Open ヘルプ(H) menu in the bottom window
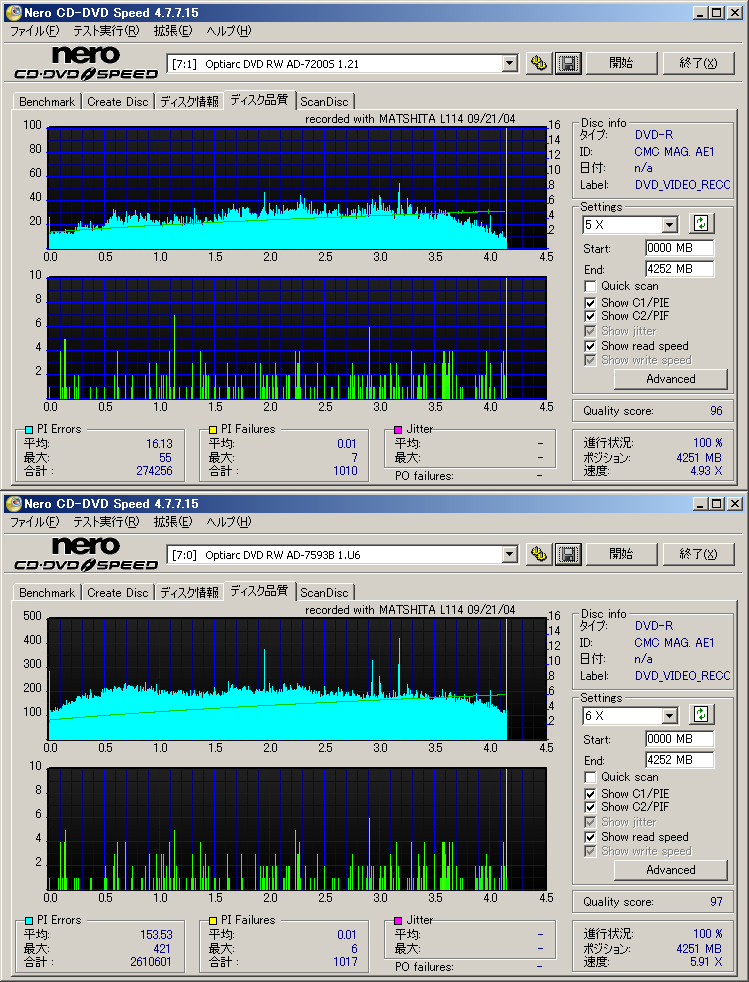The width and height of the screenshot is (749, 982). coord(229,522)
